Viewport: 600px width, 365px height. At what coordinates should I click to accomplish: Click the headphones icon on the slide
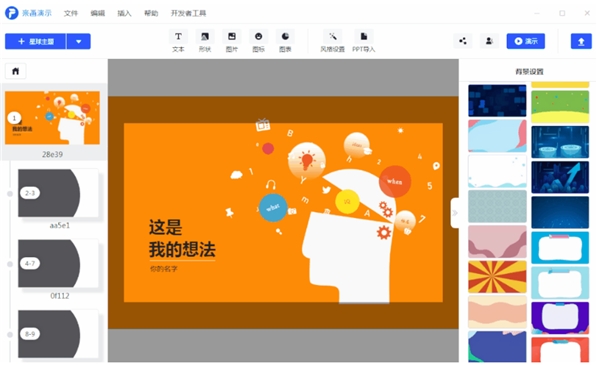pos(271,185)
